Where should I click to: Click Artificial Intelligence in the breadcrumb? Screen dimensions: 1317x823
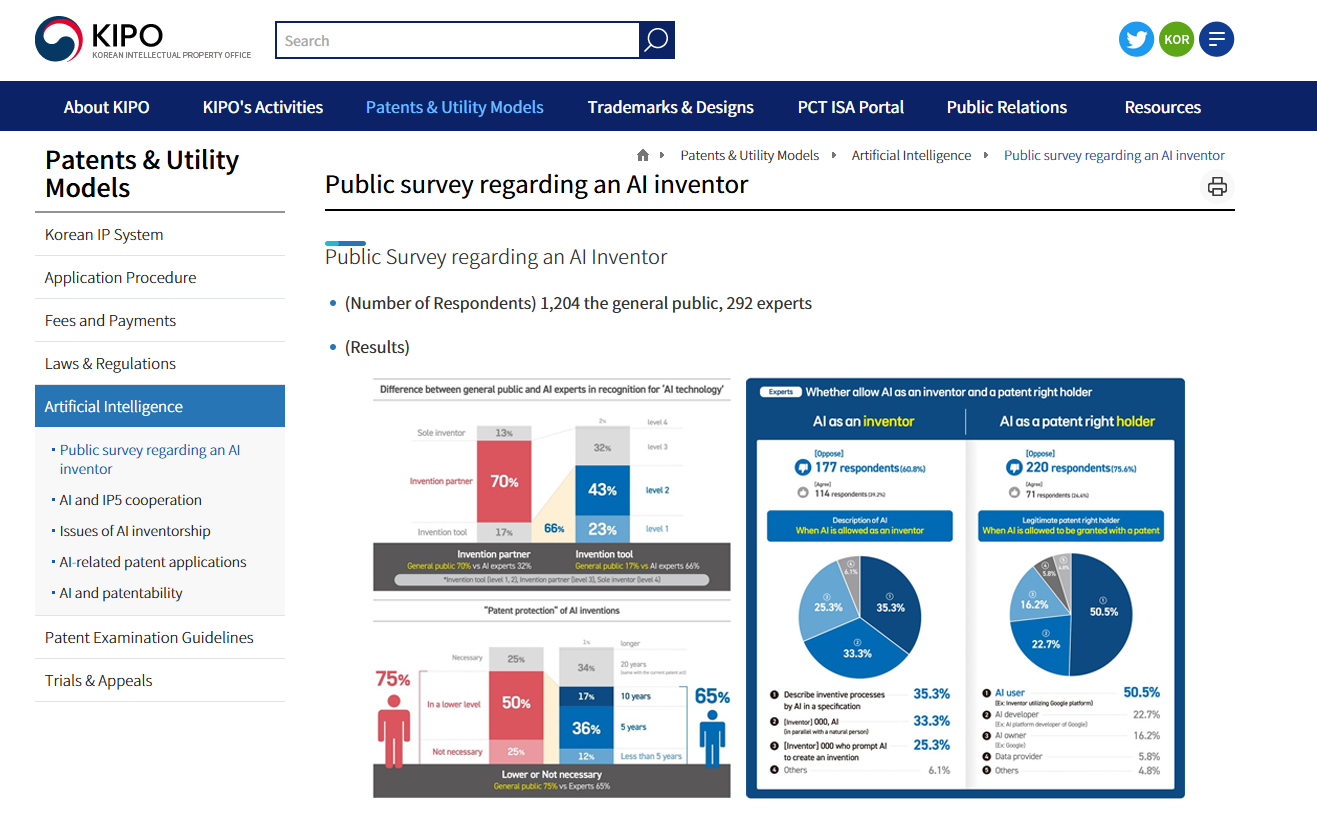[911, 156]
